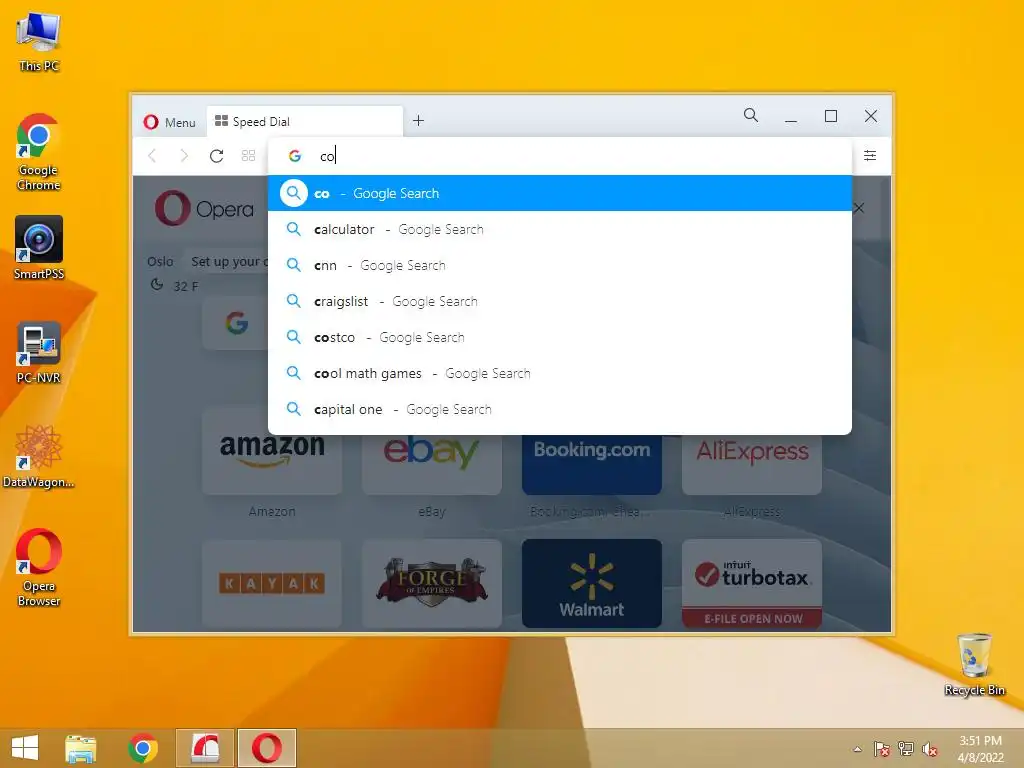
Task: Click the taskbar clock showing 3:51 PM
Action: pos(980,749)
